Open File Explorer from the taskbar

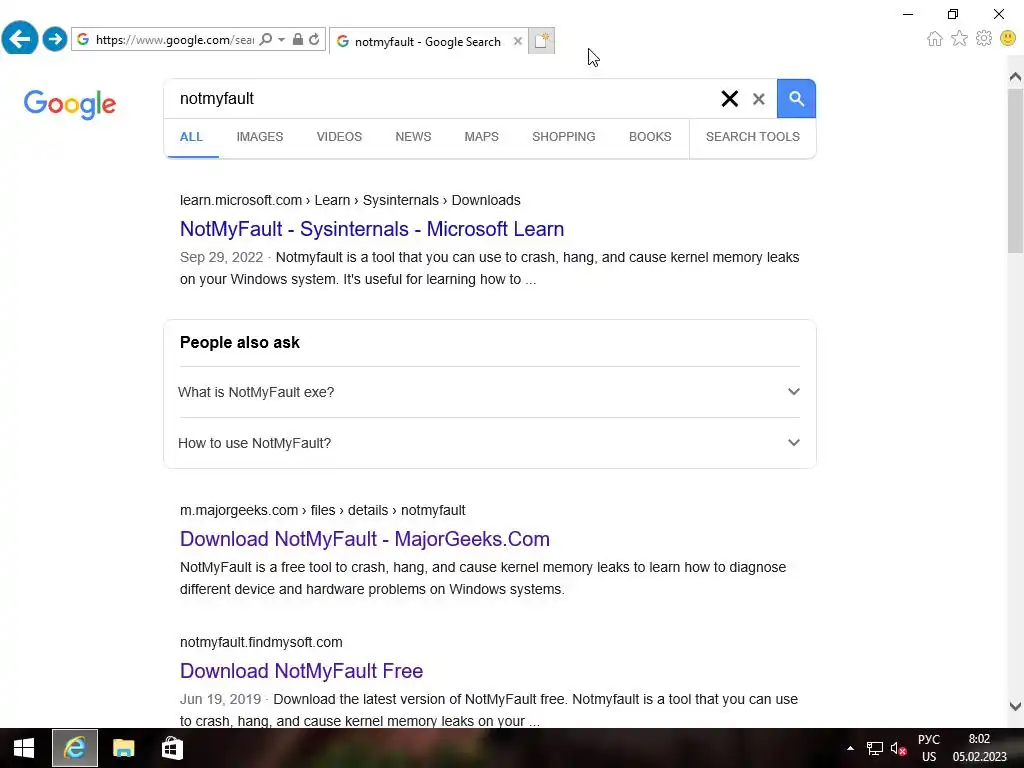[123, 748]
